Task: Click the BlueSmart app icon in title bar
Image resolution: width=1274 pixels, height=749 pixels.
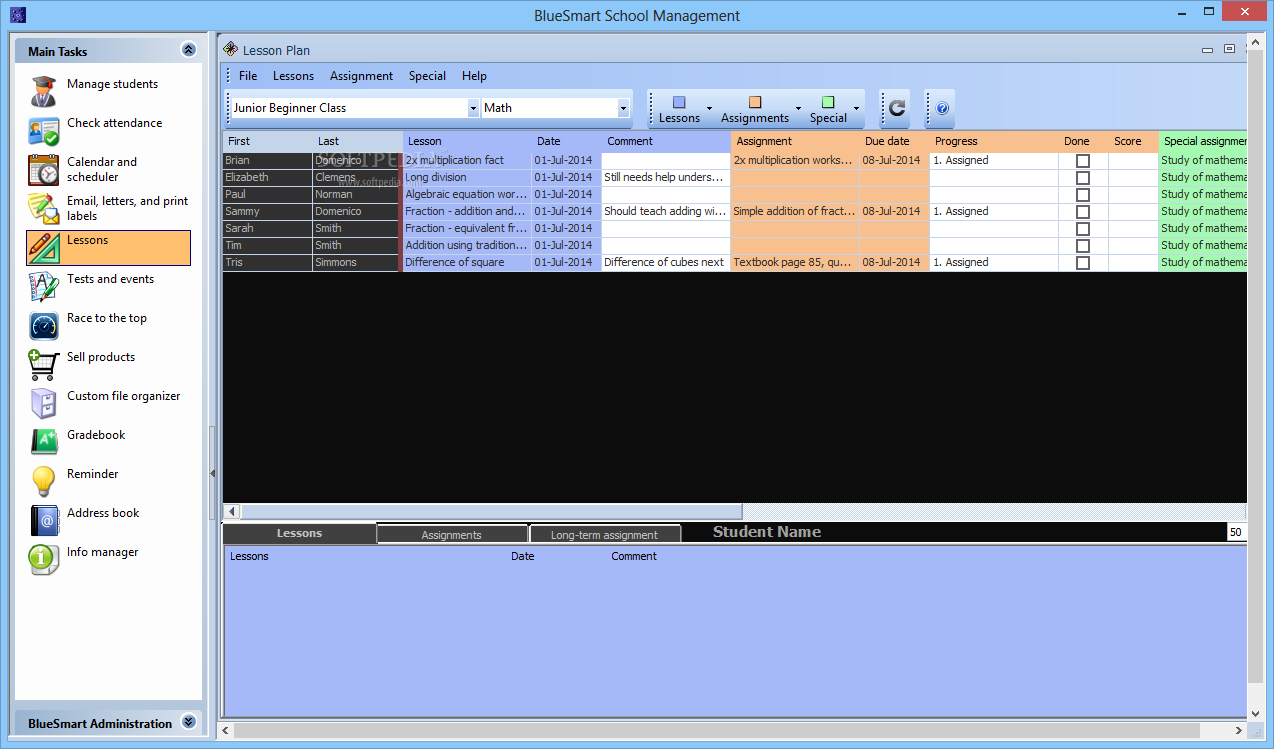Action: (x=17, y=15)
